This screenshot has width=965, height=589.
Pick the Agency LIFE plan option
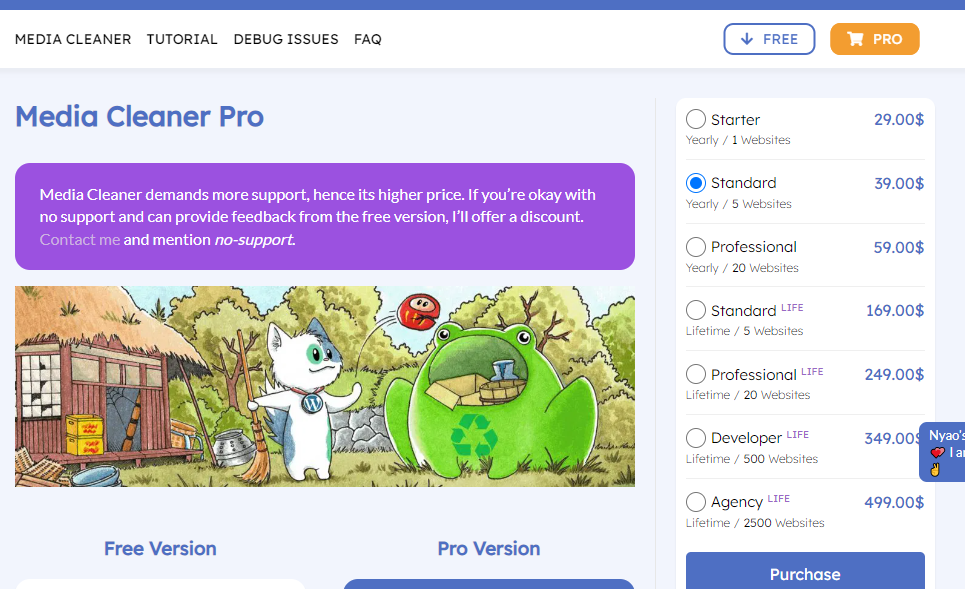click(x=696, y=502)
